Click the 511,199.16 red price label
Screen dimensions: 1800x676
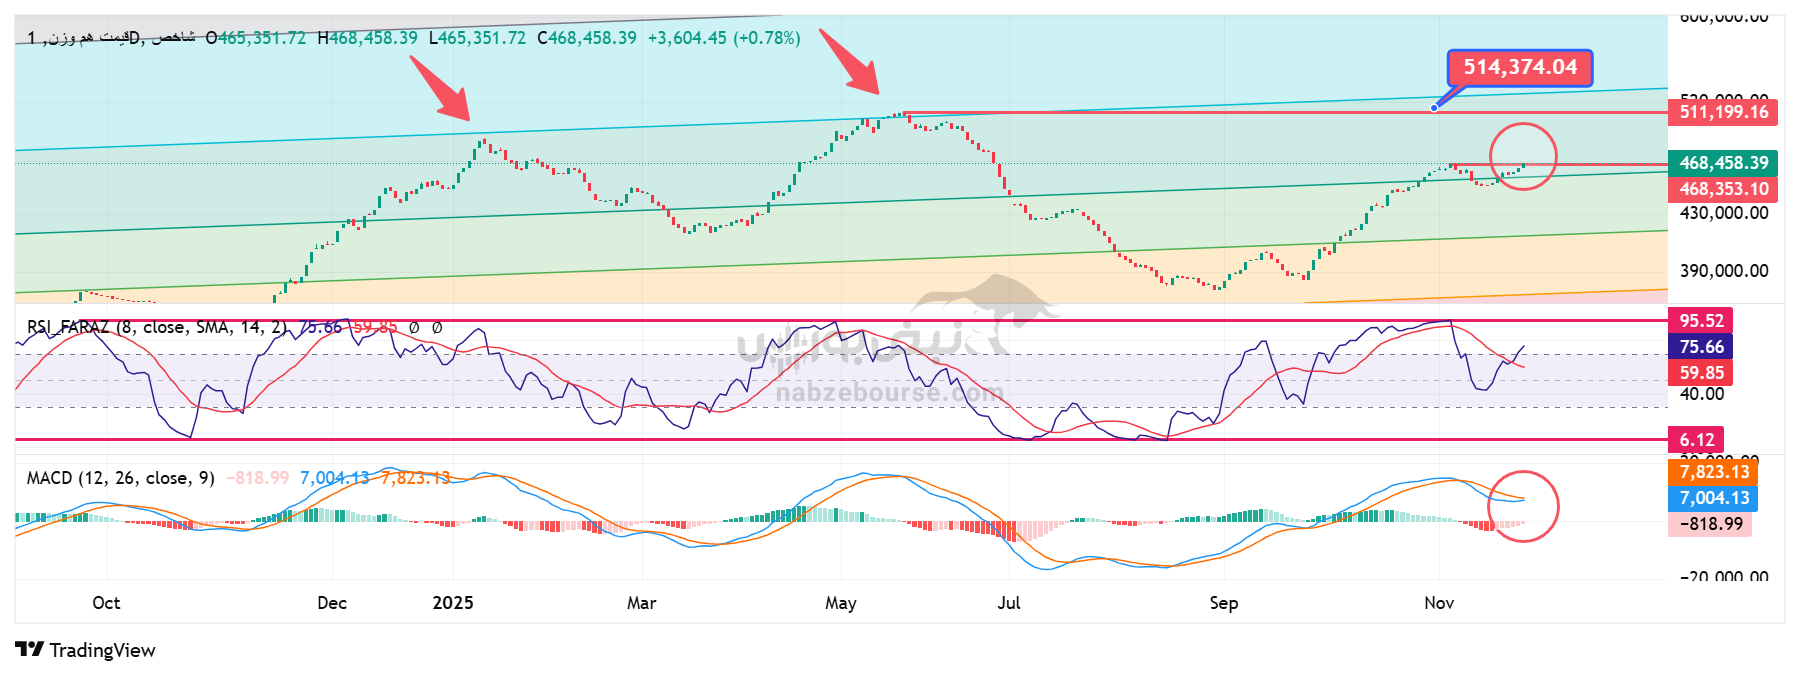coord(1723,112)
